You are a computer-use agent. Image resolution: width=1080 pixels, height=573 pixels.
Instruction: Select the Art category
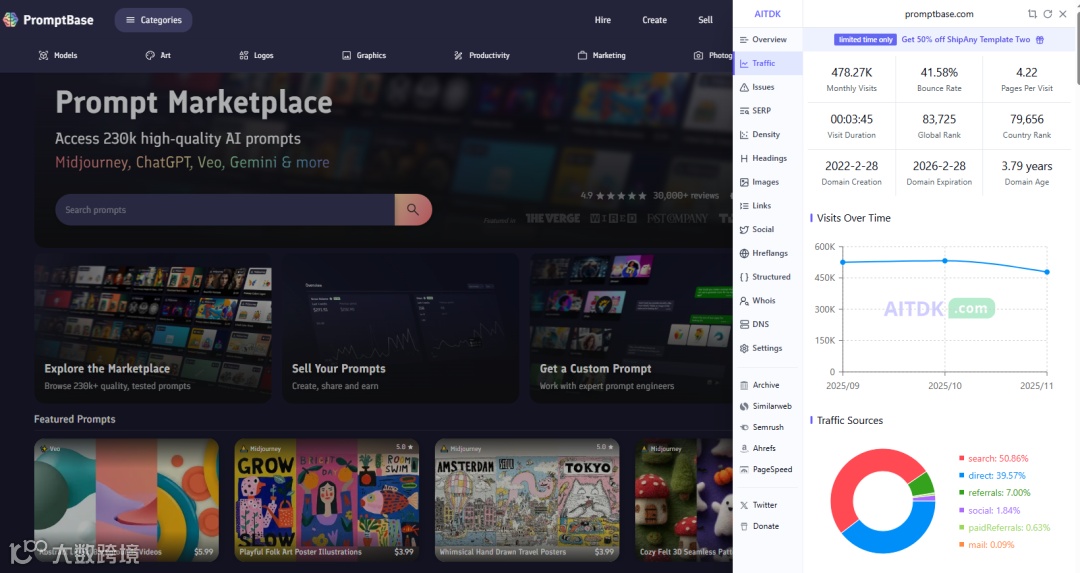pyautogui.click(x=158, y=55)
